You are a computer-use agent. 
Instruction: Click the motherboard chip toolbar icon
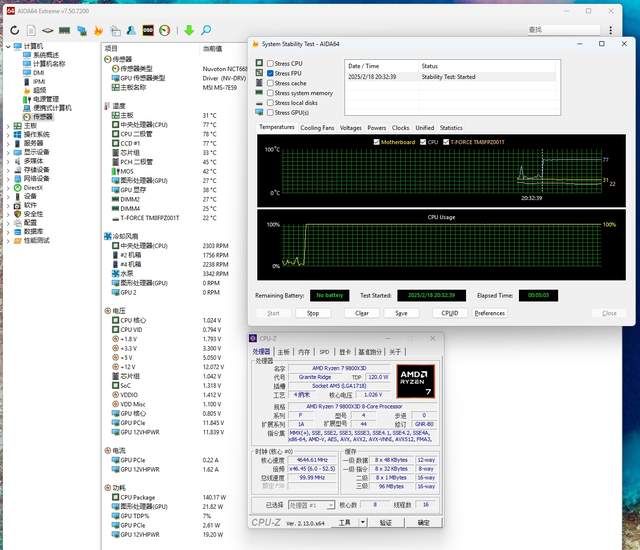[48, 30]
